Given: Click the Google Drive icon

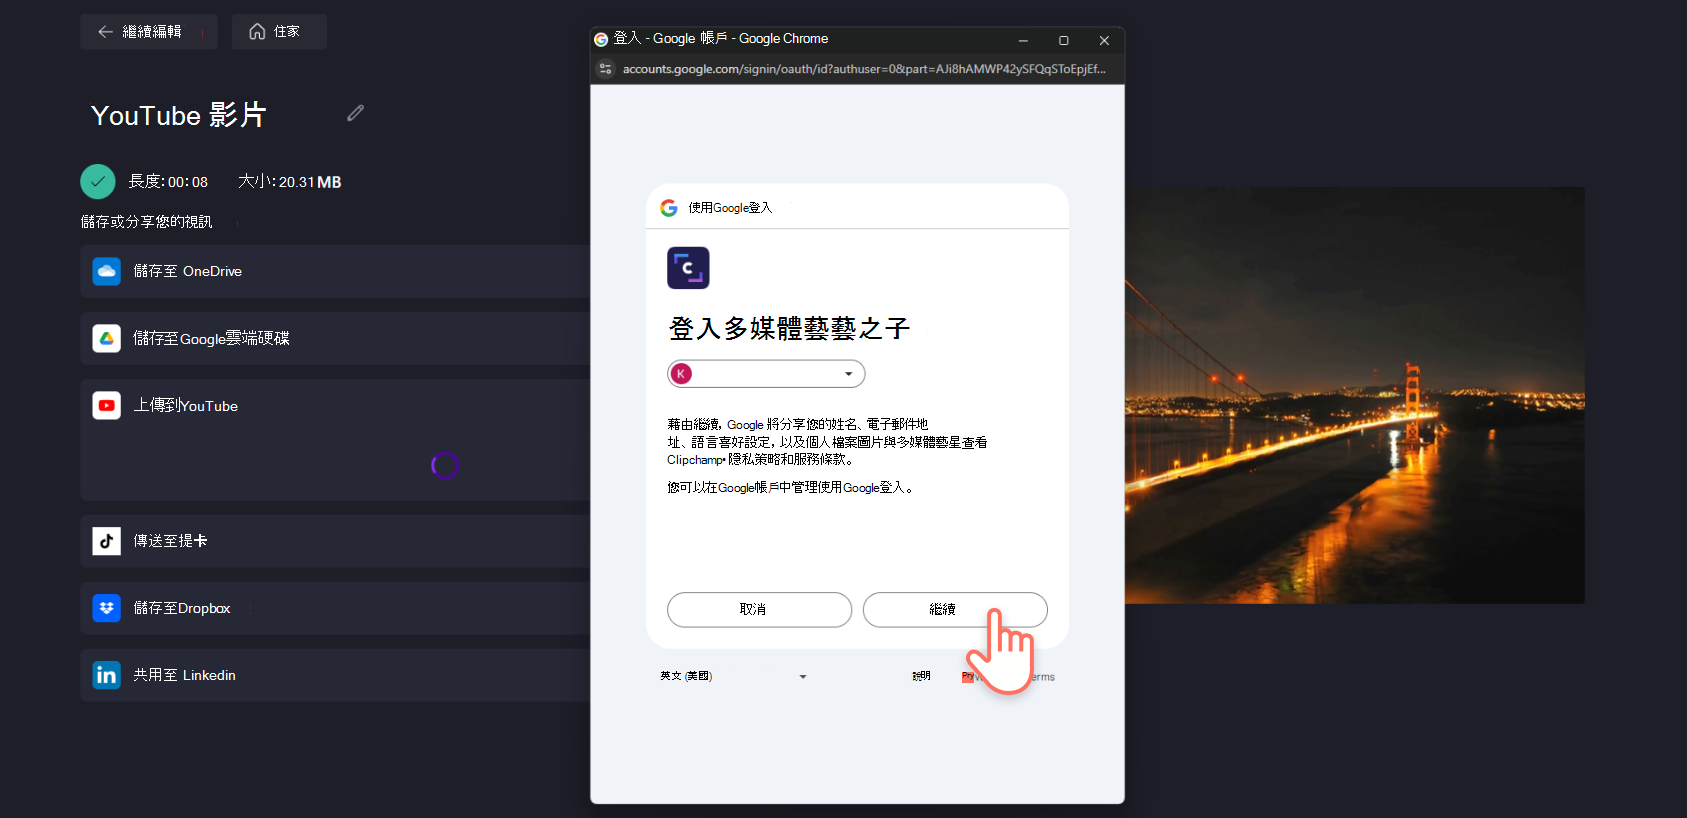Looking at the screenshot, I should [x=107, y=338].
